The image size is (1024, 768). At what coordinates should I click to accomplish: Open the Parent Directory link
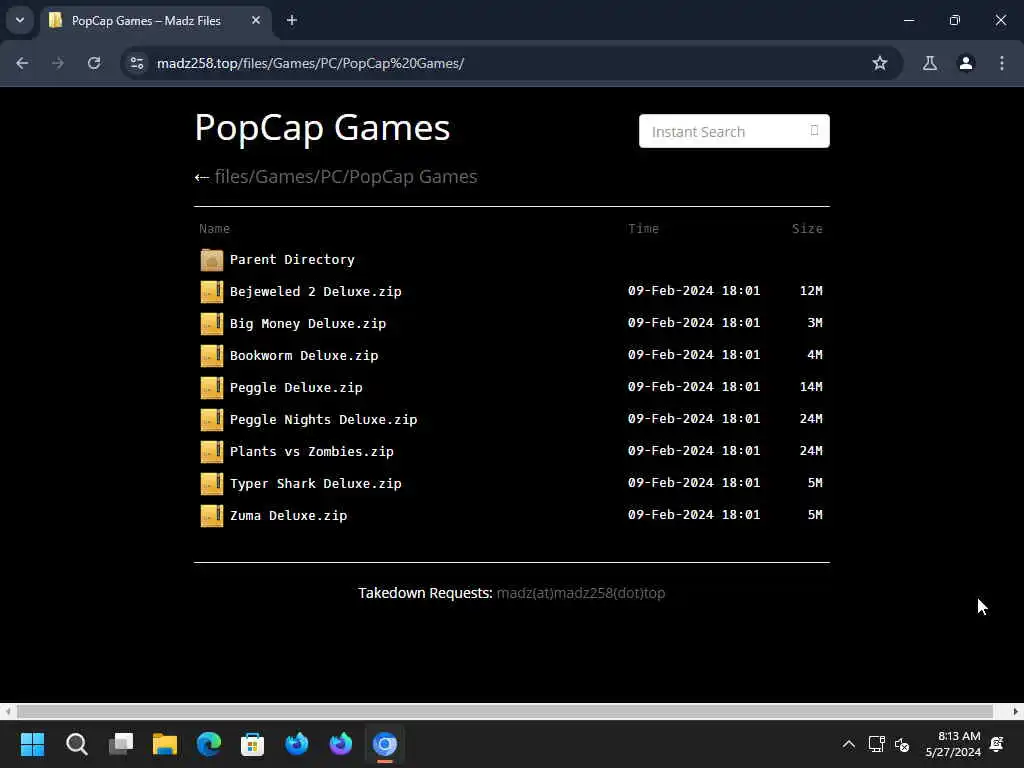(292, 259)
